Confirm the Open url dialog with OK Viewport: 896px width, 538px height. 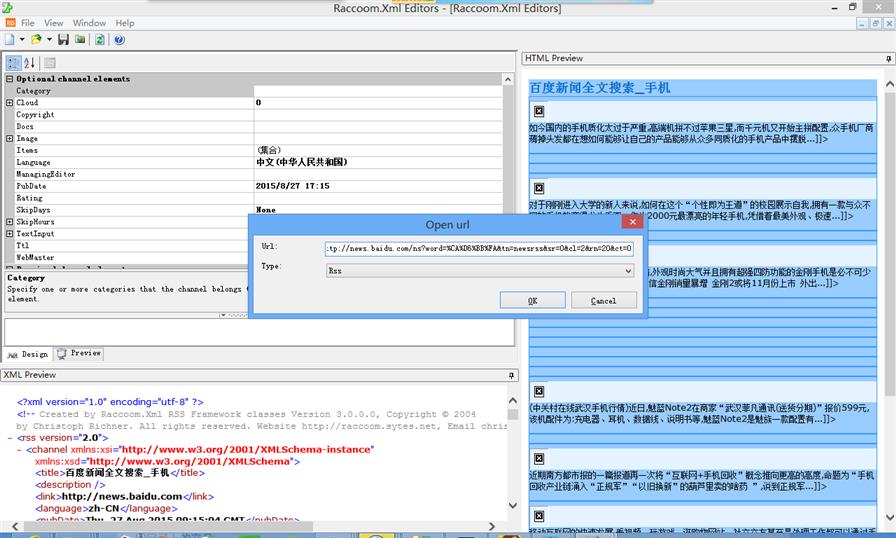click(x=533, y=300)
